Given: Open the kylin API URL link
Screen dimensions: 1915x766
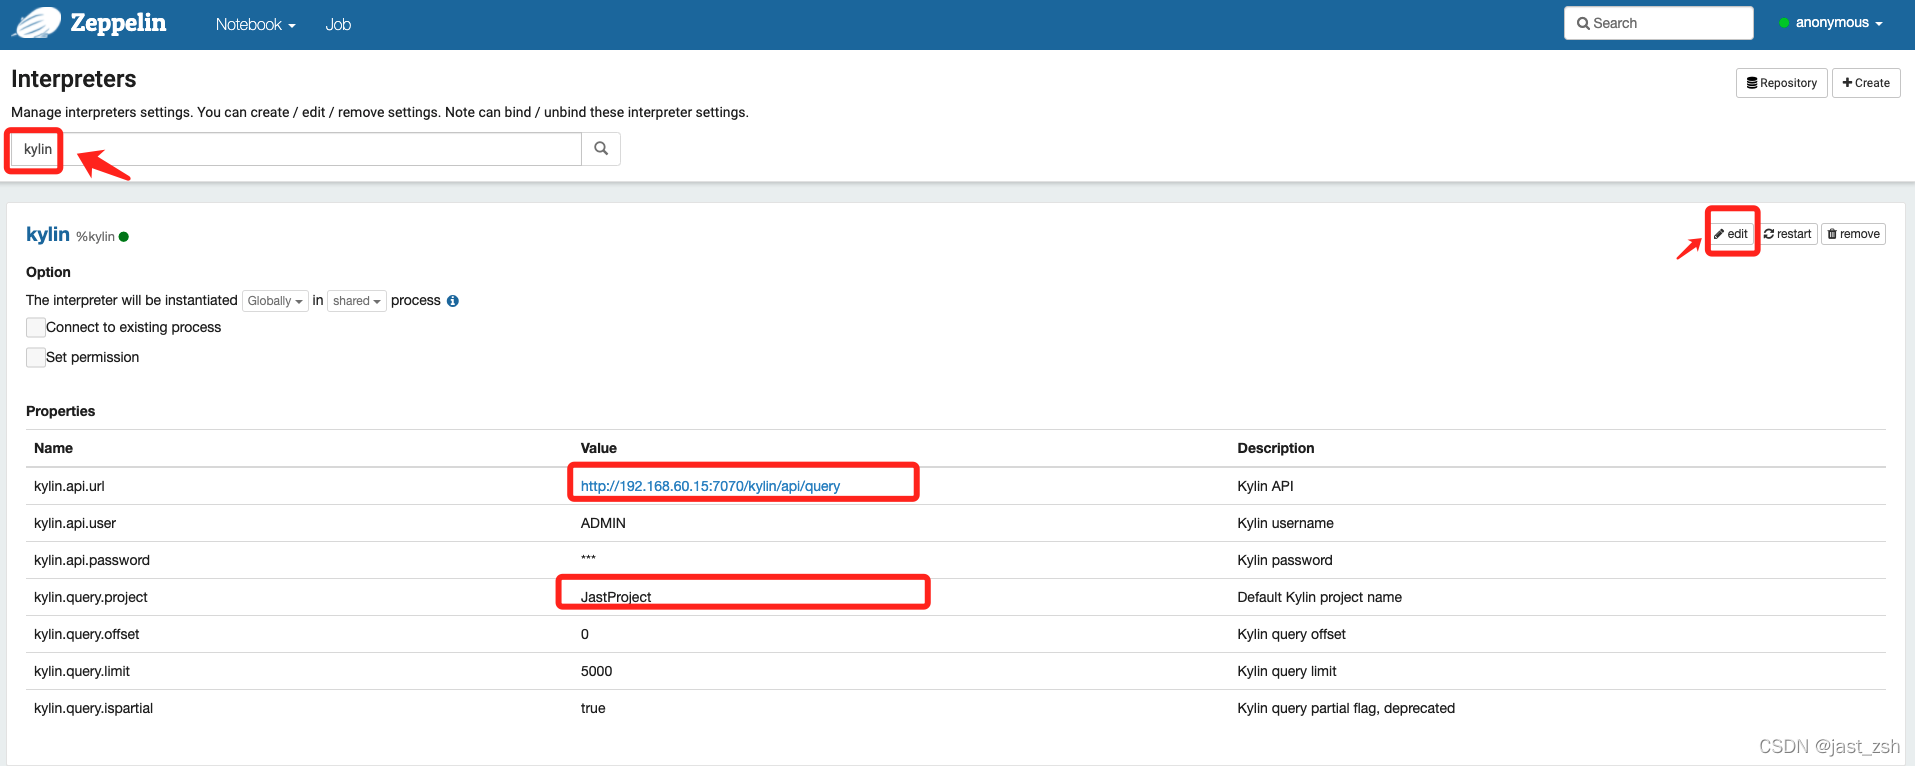Looking at the screenshot, I should pyautogui.click(x=710, y=486).
